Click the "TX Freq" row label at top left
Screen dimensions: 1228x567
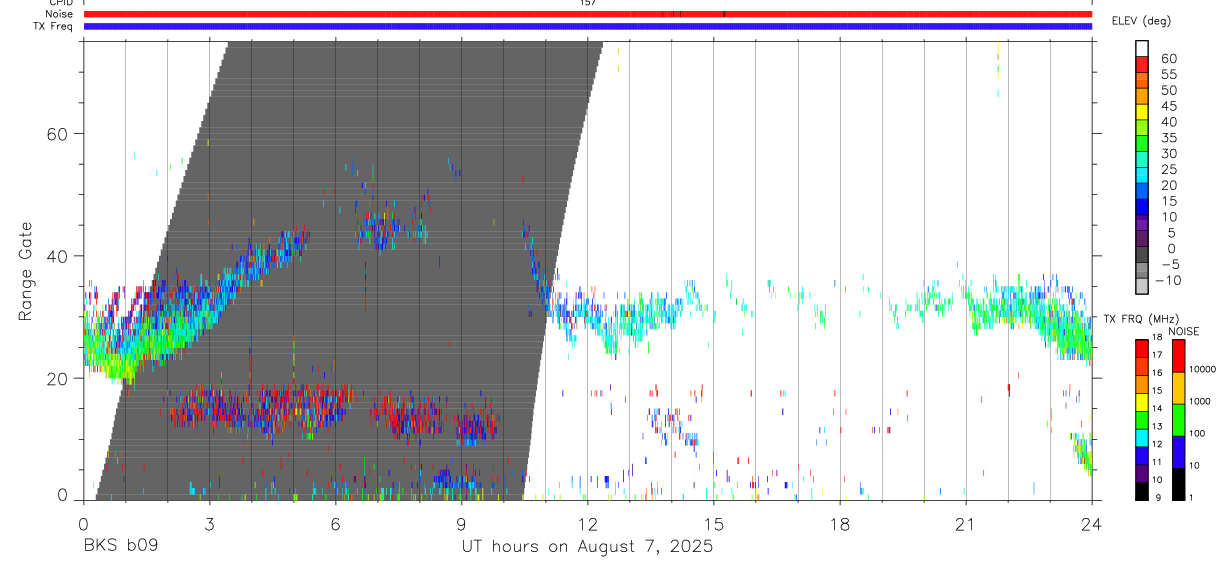[54, 26]
